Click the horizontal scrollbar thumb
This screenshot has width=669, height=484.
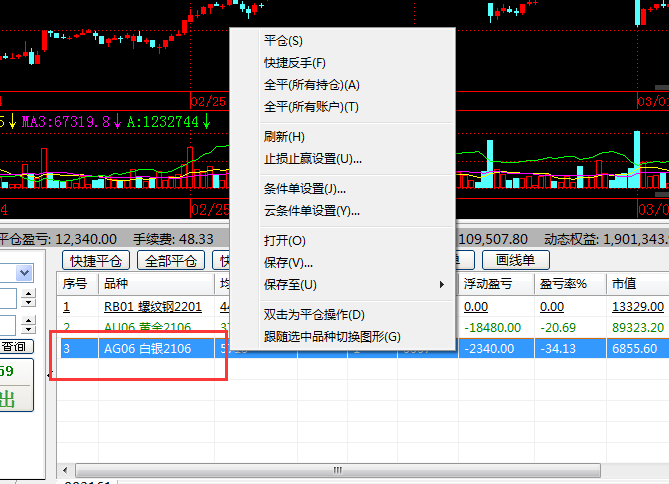coord(338,470)
